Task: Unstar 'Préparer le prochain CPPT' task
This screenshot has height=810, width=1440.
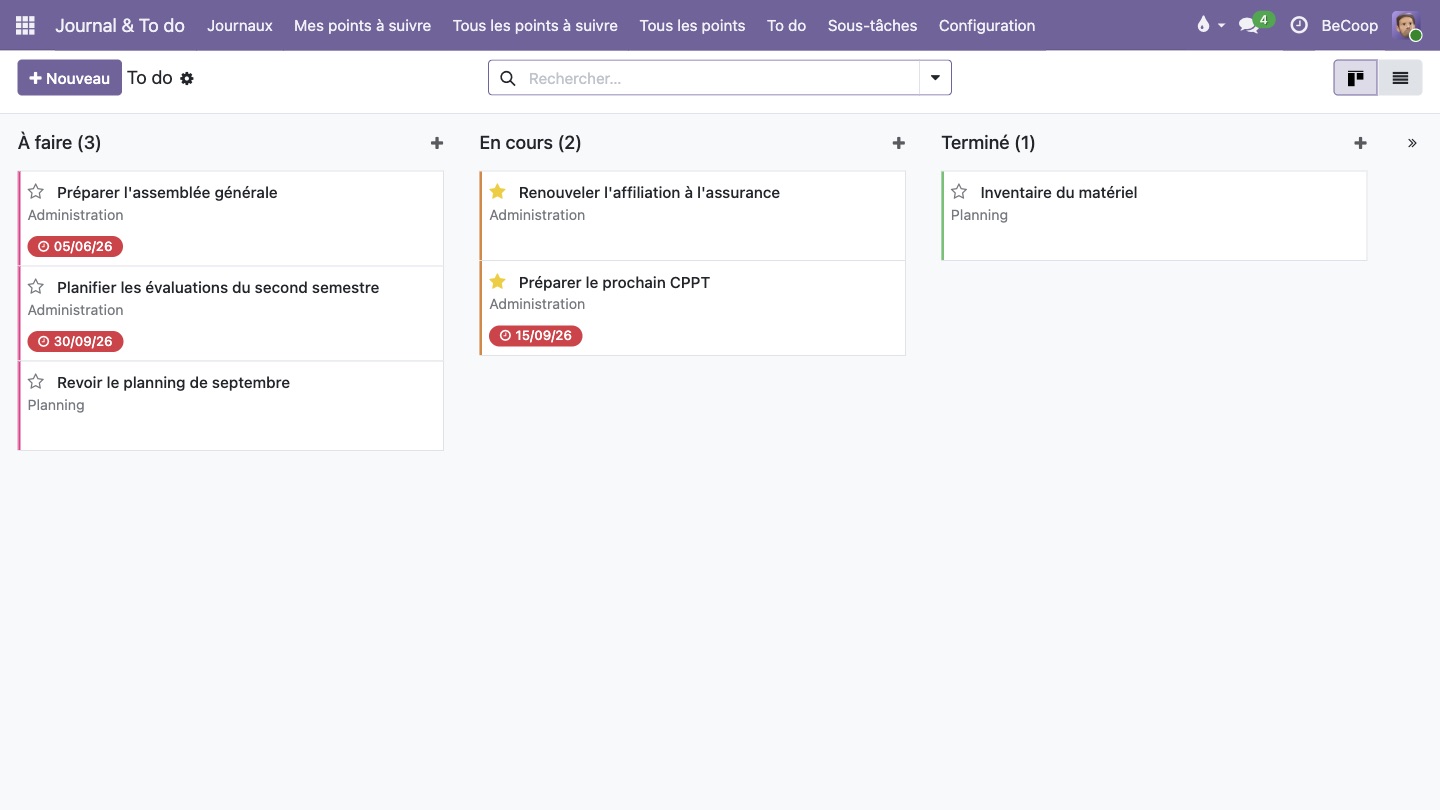Action: [498, 282]
